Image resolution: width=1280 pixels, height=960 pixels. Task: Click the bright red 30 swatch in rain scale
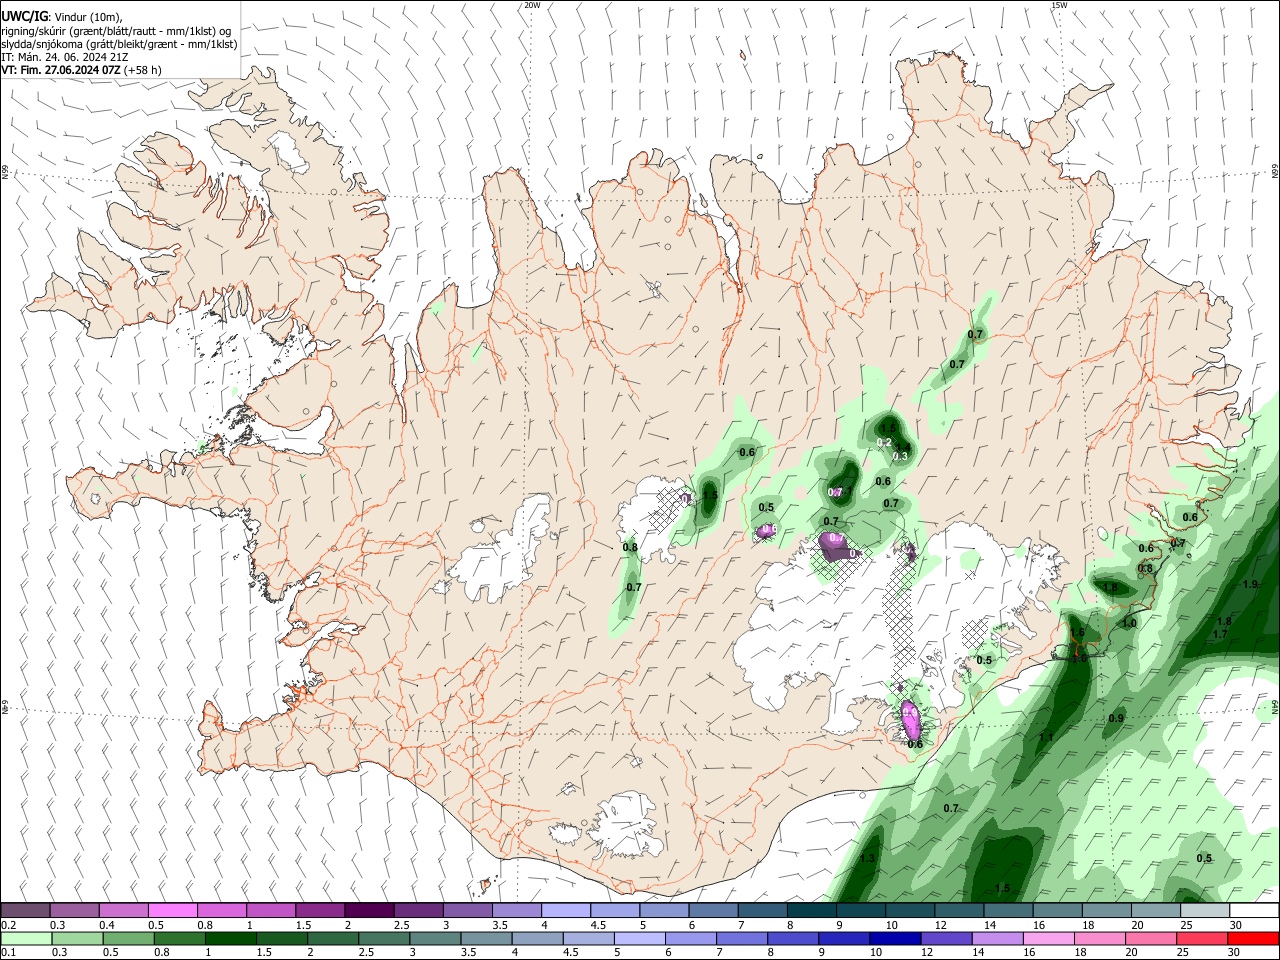point(1253,938)
